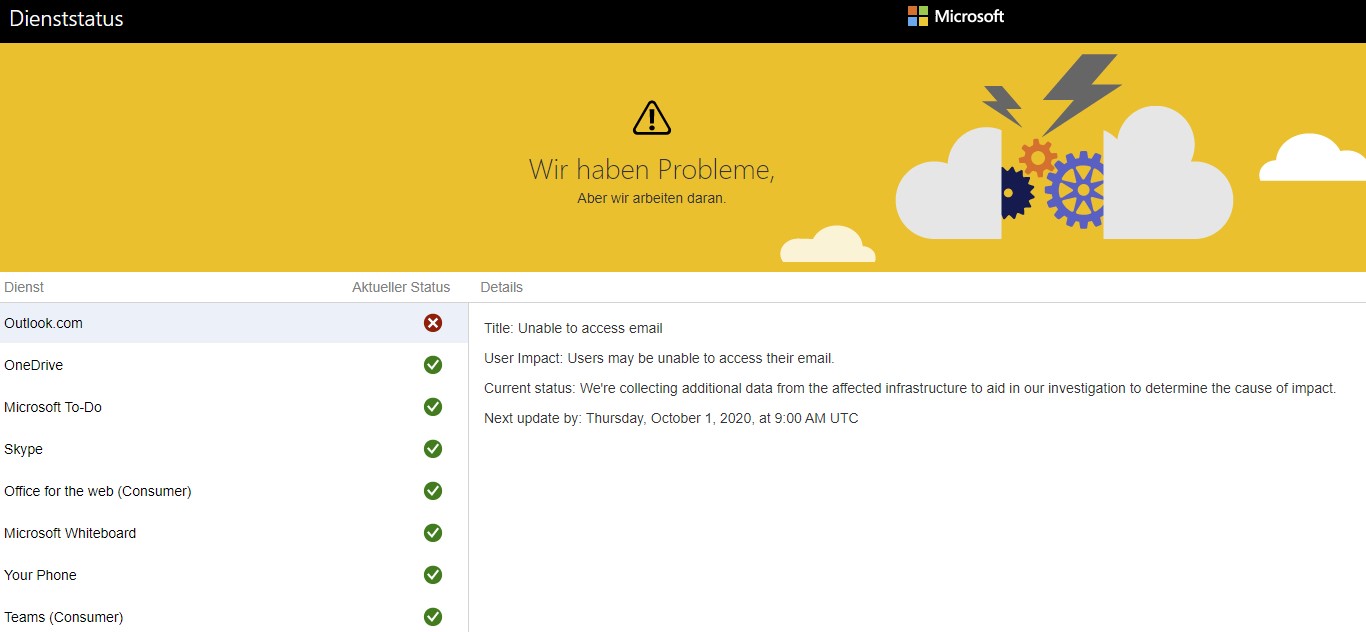
Task: Select the Skype service row
Action: (x=234, y=449)
